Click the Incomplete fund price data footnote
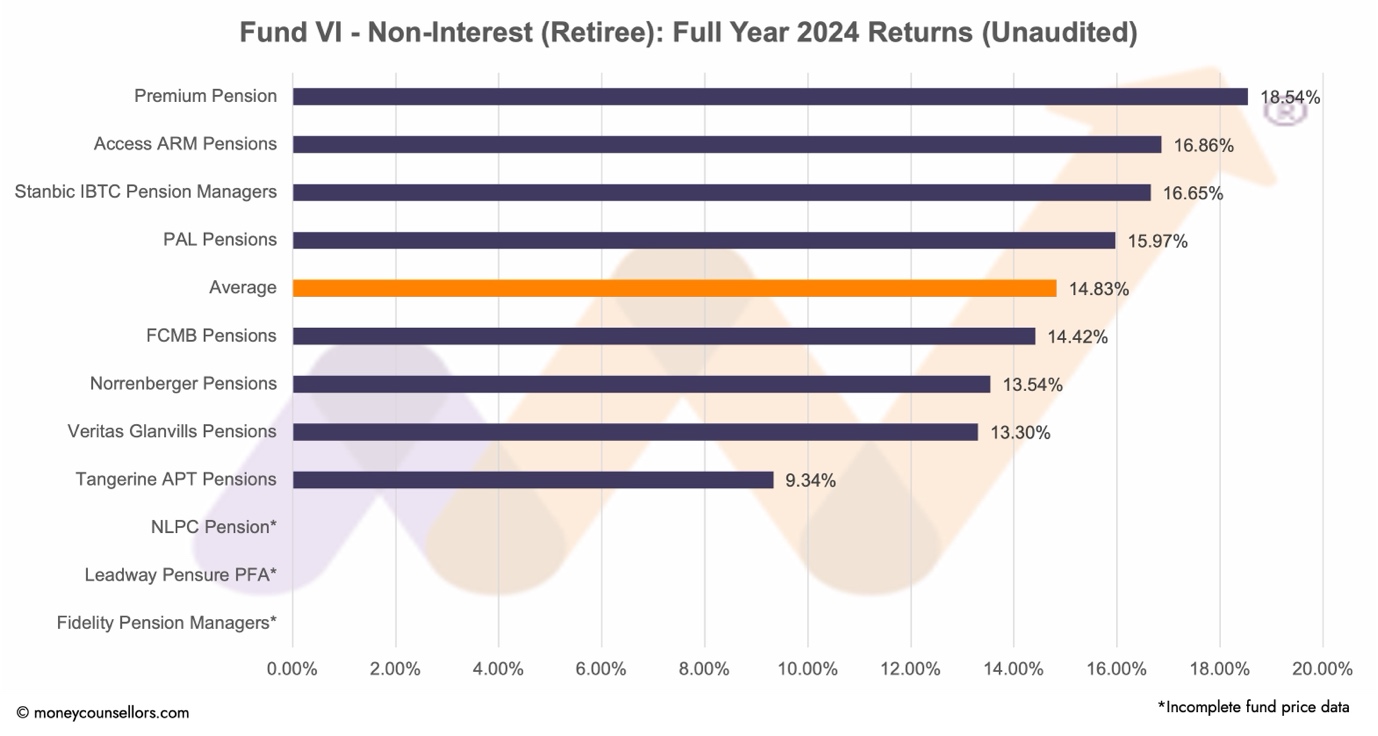This screenshot has width=1378, height=736. coord(1253,707)
